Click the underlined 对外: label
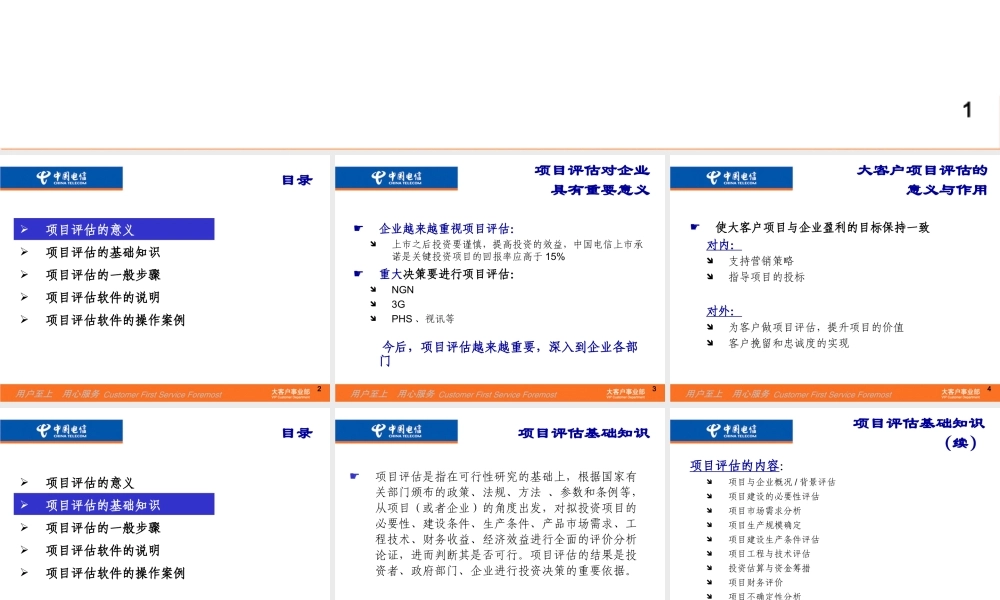Screen dimensions: 1000x600 (723, 311)
